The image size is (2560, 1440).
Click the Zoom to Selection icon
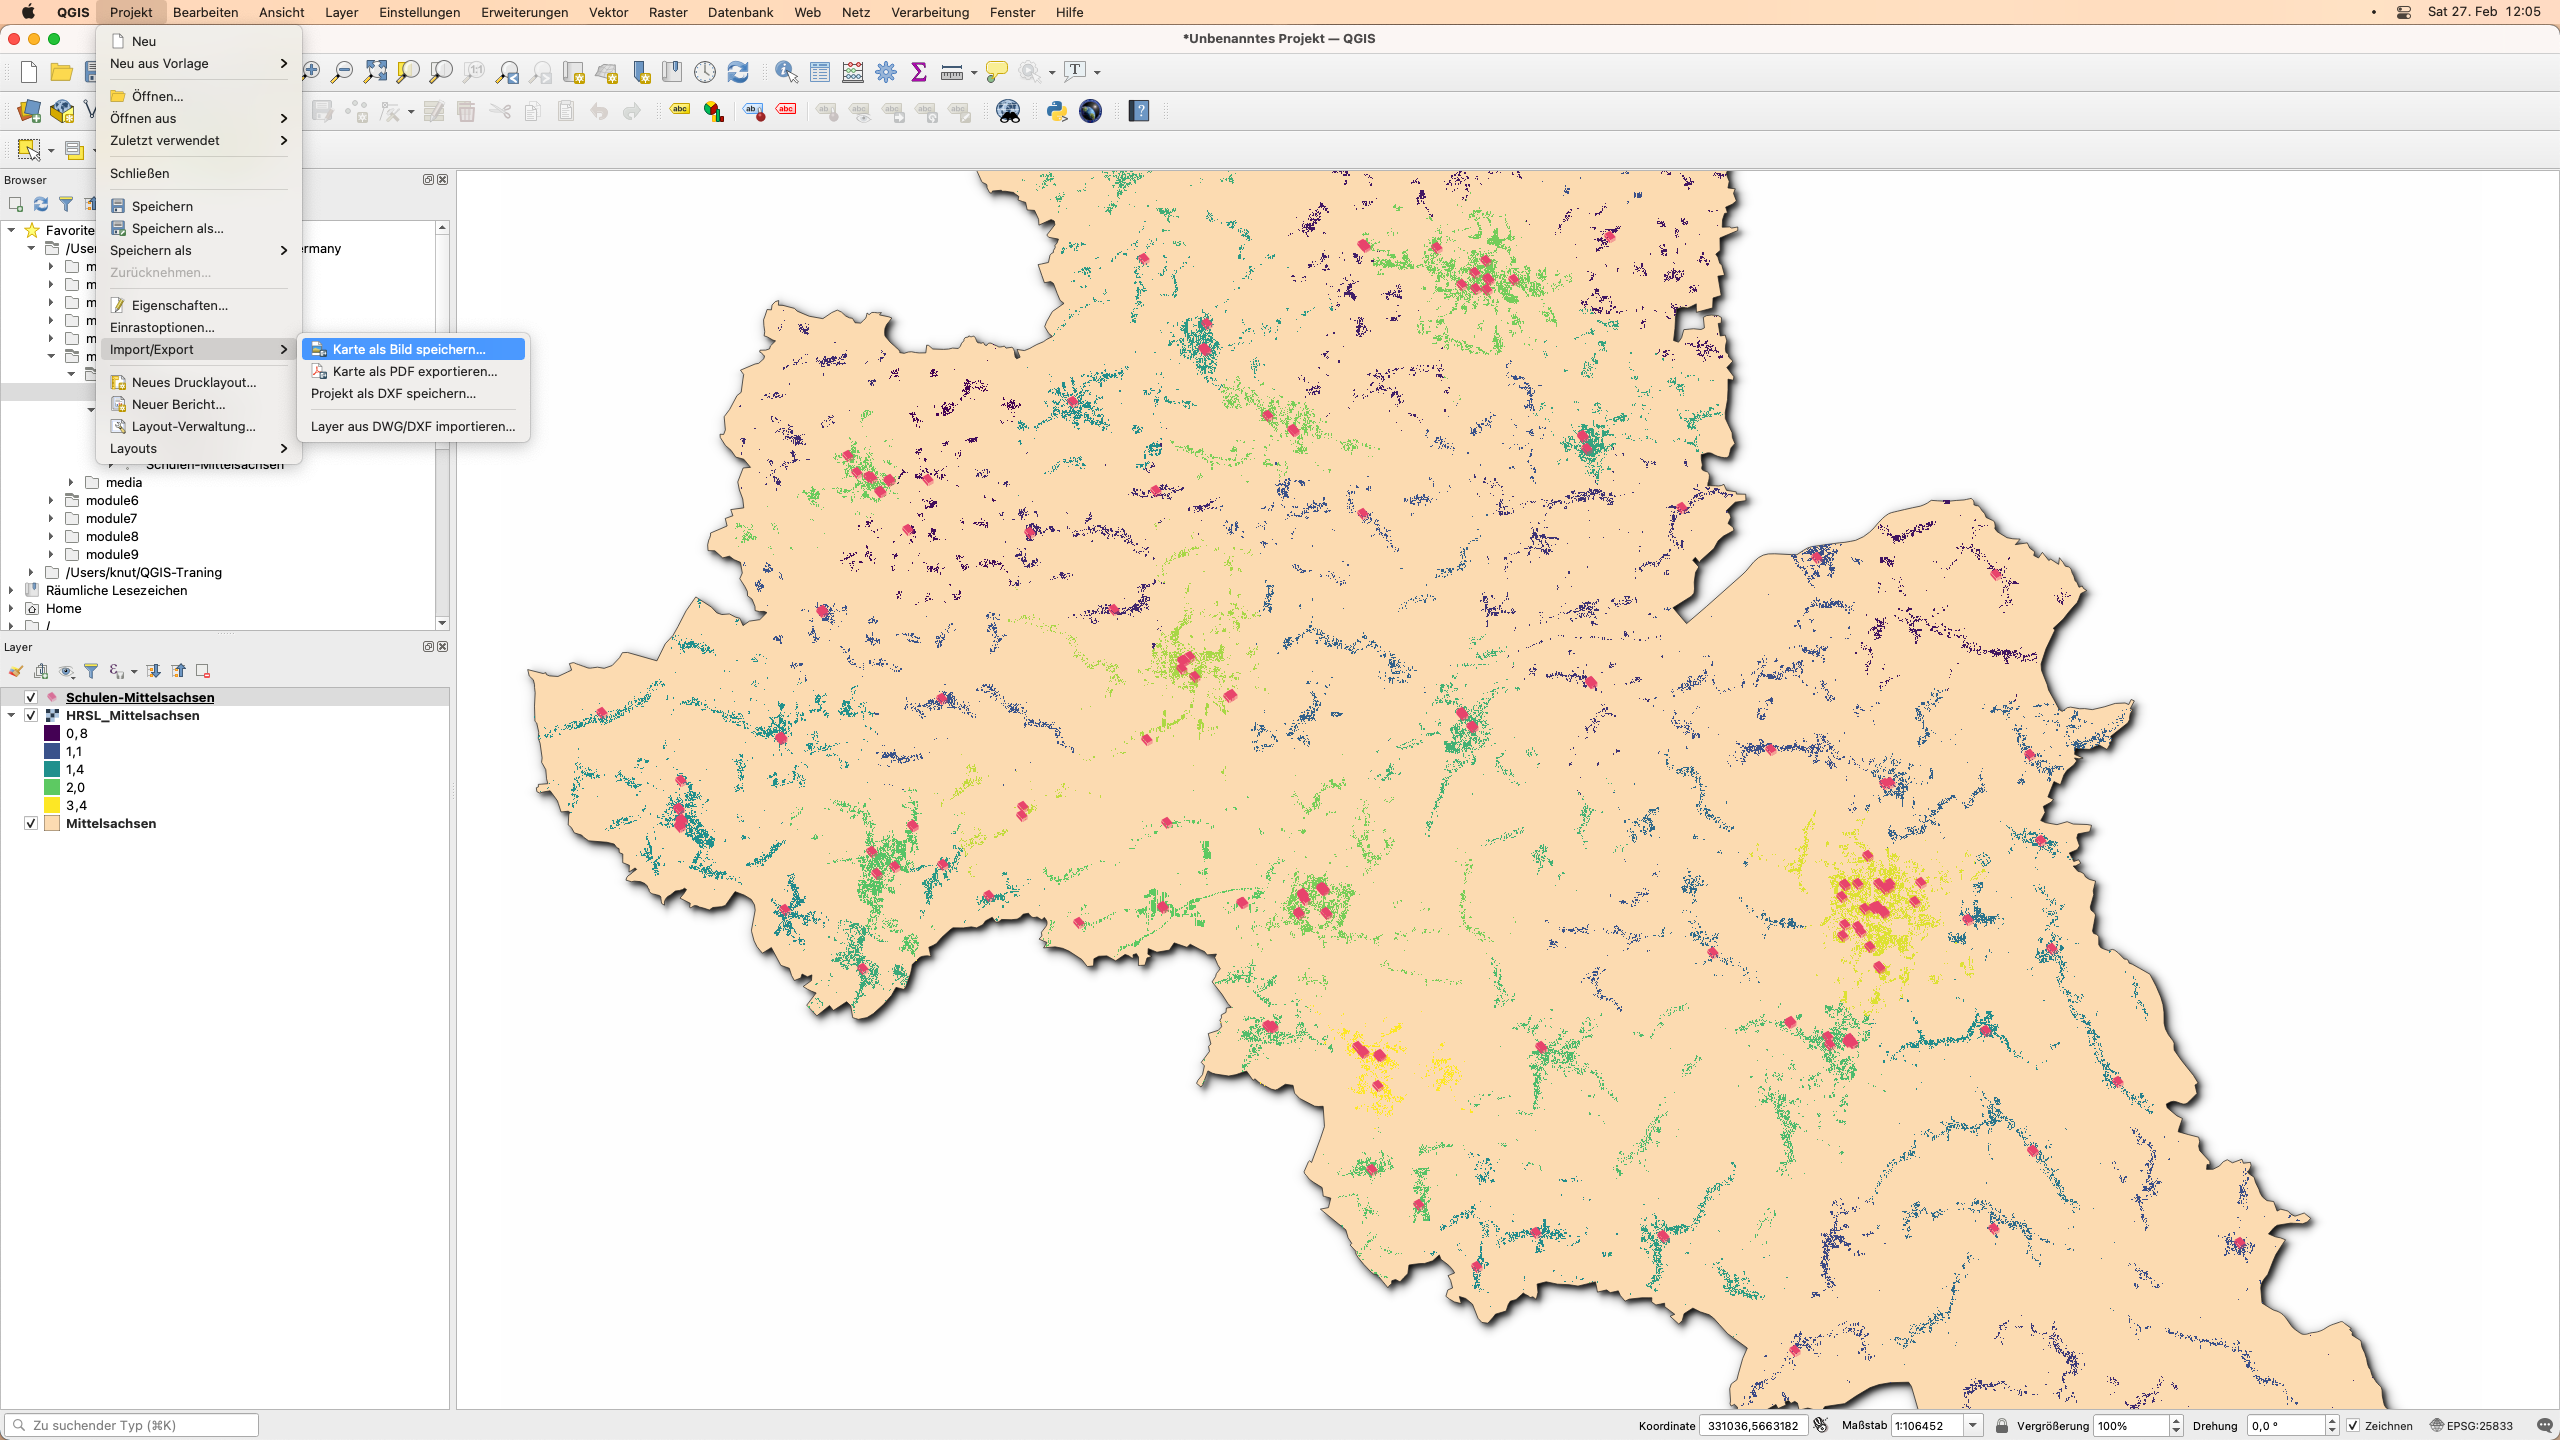pyautogui.click(x=408, y=72)
